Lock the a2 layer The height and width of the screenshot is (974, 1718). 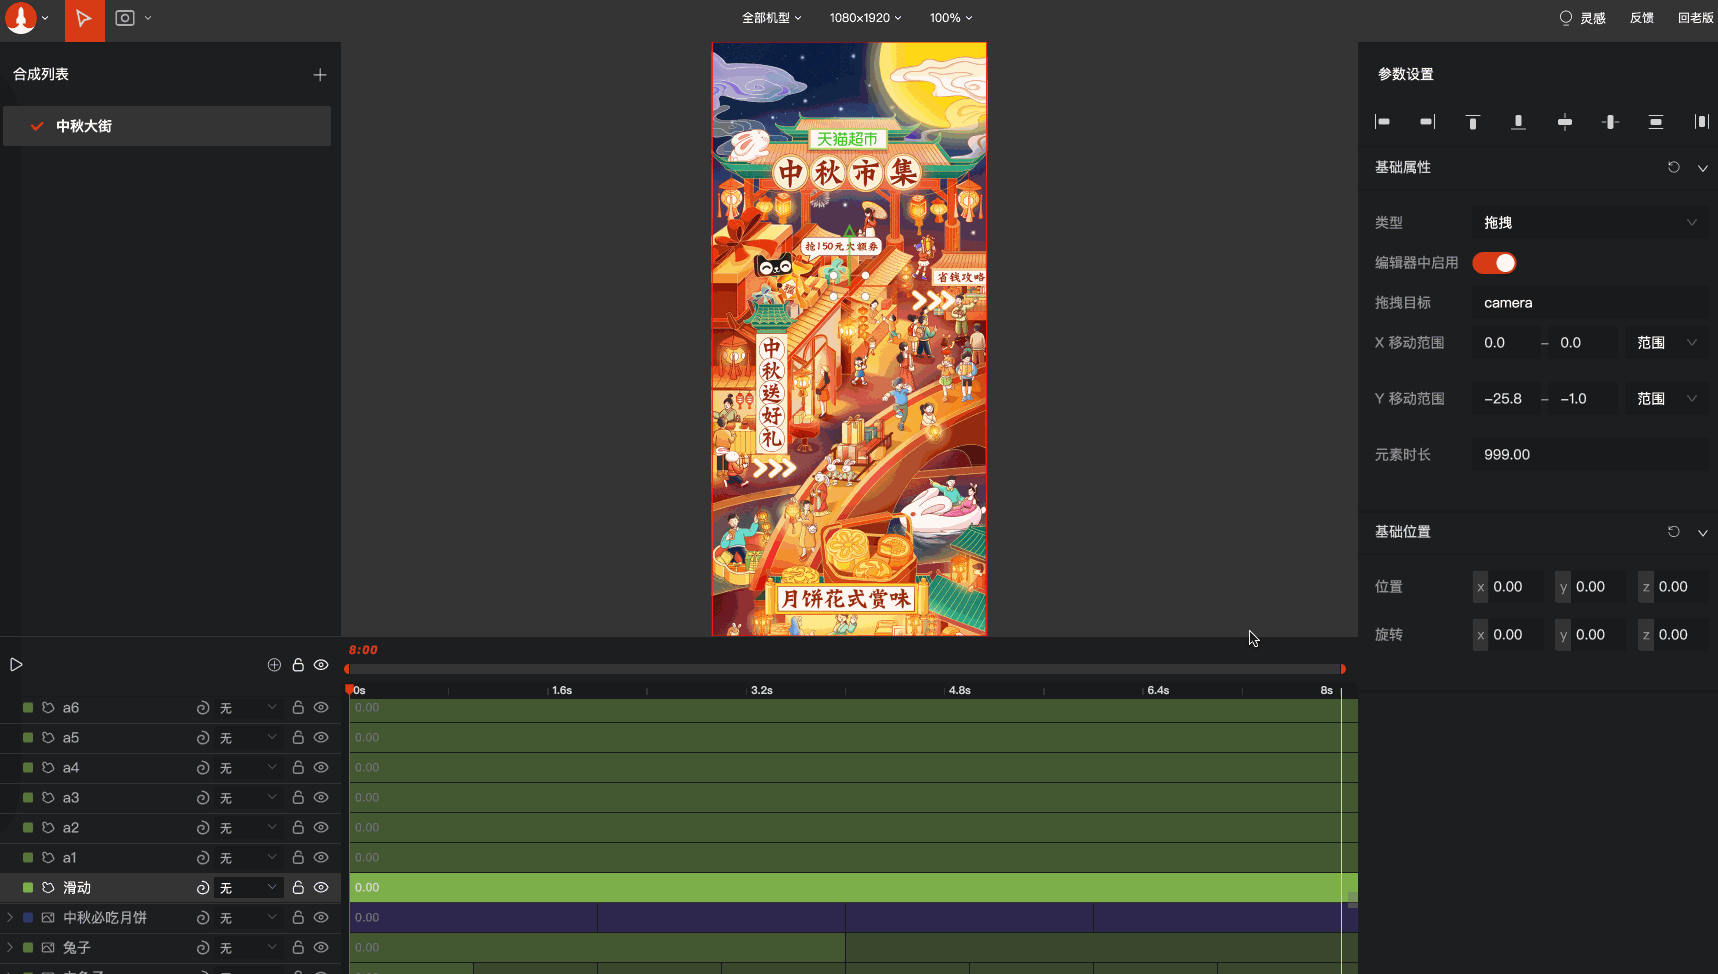point(298,828)
